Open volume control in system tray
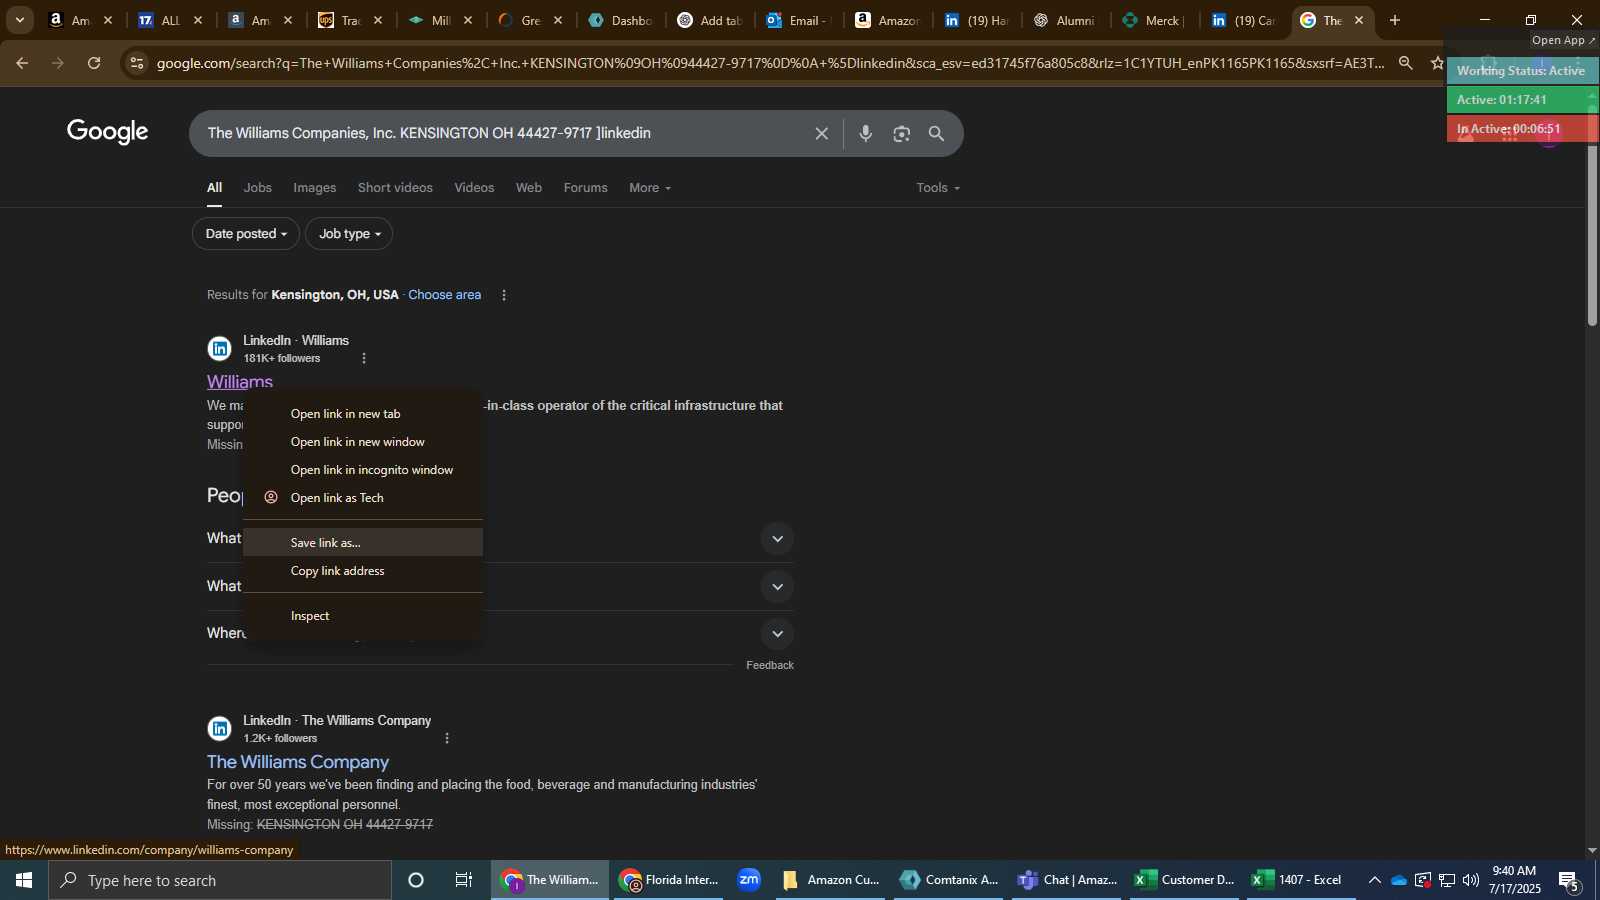1600x900 pixels. (1470, 880)
